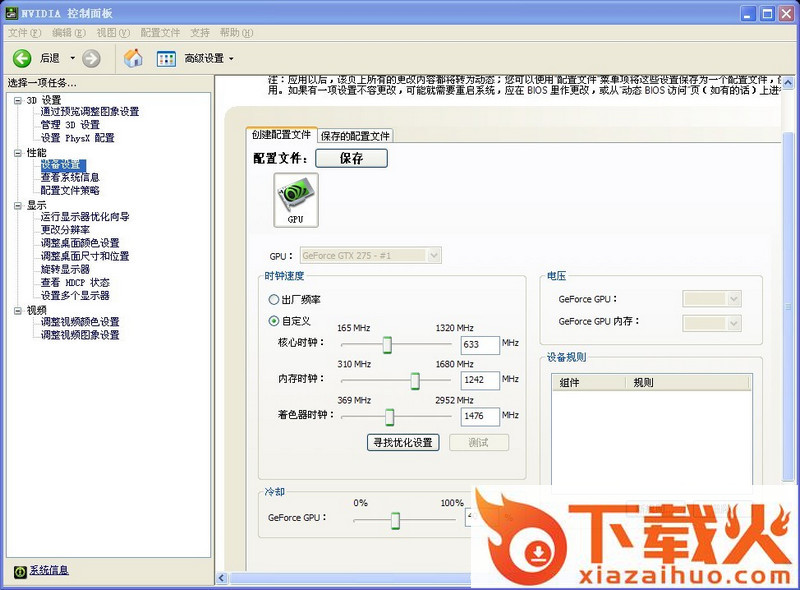Viewport: 800px width, 590px height.
Task: Click the GeForce GPU cooling slider handle
Action: coord(395,521)
